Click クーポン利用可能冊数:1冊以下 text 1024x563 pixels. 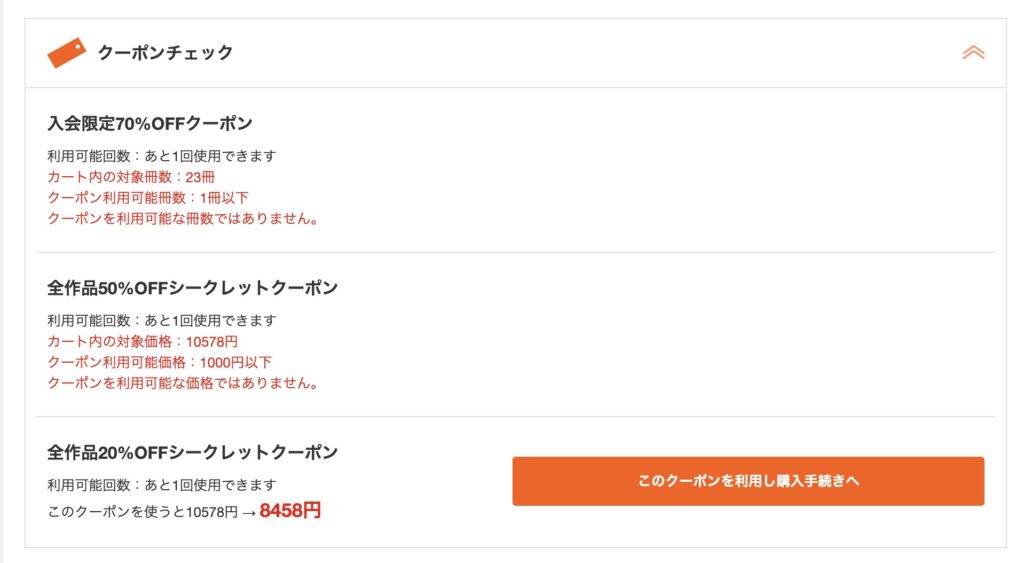tap(148, 198)
